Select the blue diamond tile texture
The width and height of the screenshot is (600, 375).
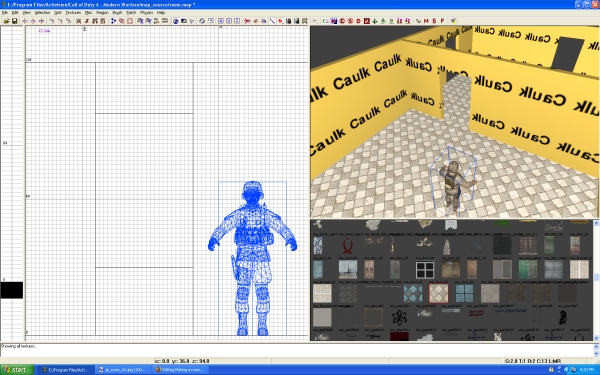(x=413, y=293)
